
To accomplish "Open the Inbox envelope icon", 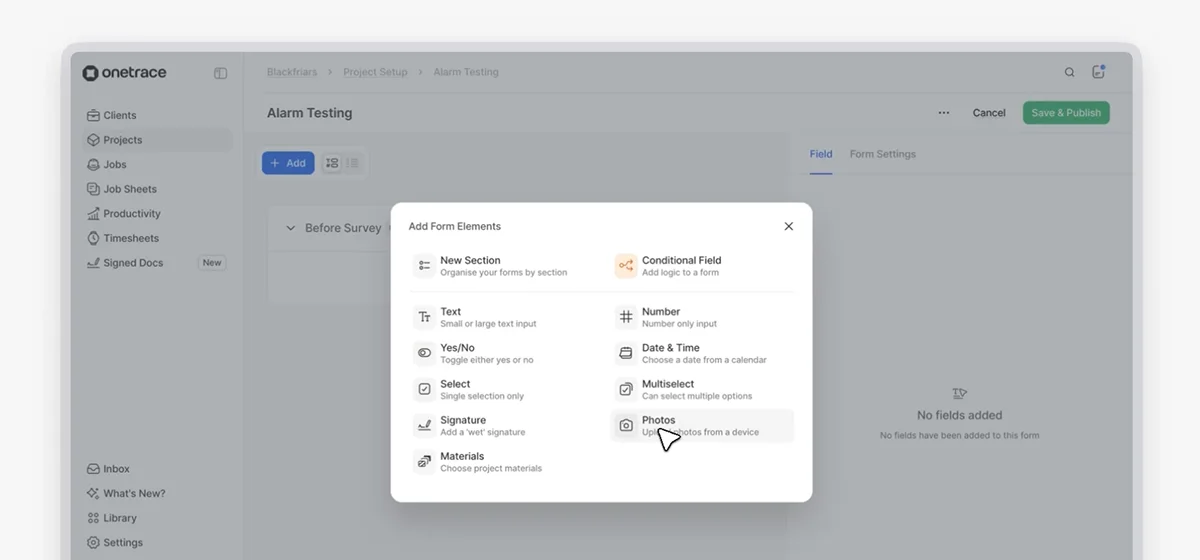I will pyautogui.click(x=93, y=469).
